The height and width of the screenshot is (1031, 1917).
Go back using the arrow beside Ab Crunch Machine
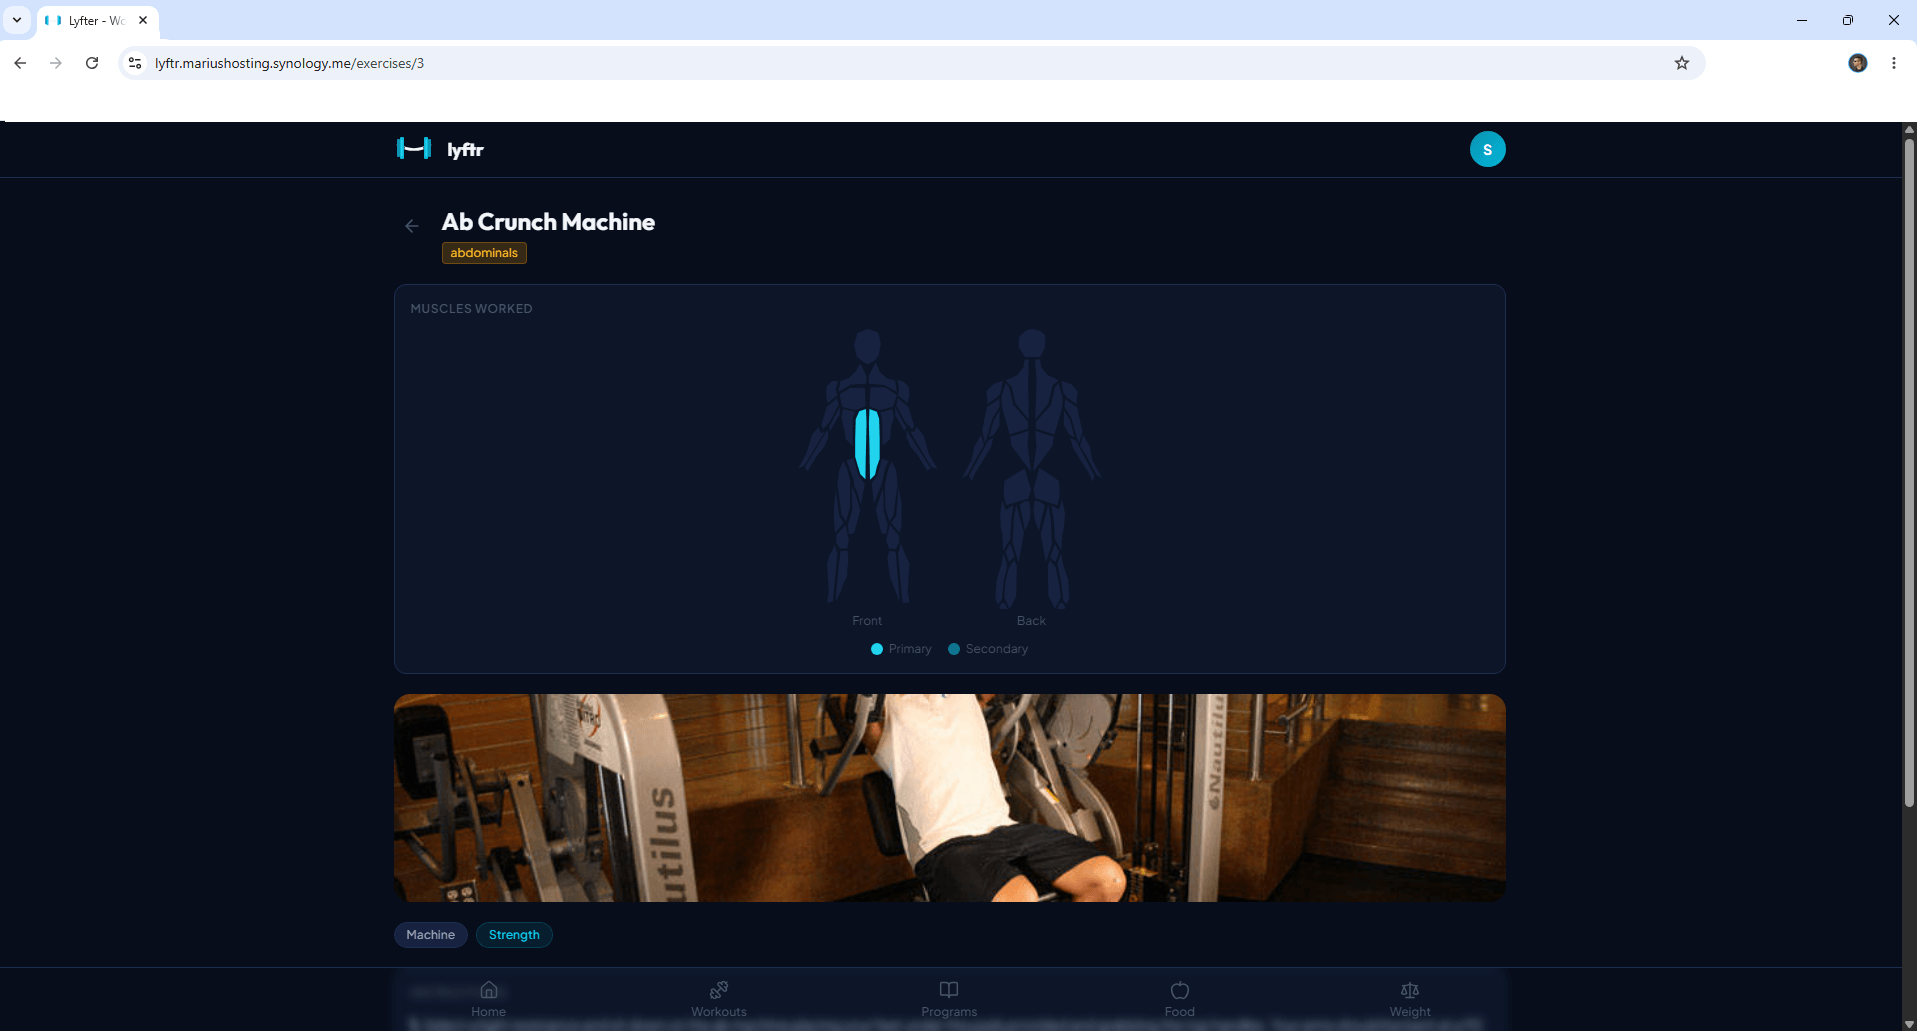pos(411,226)
